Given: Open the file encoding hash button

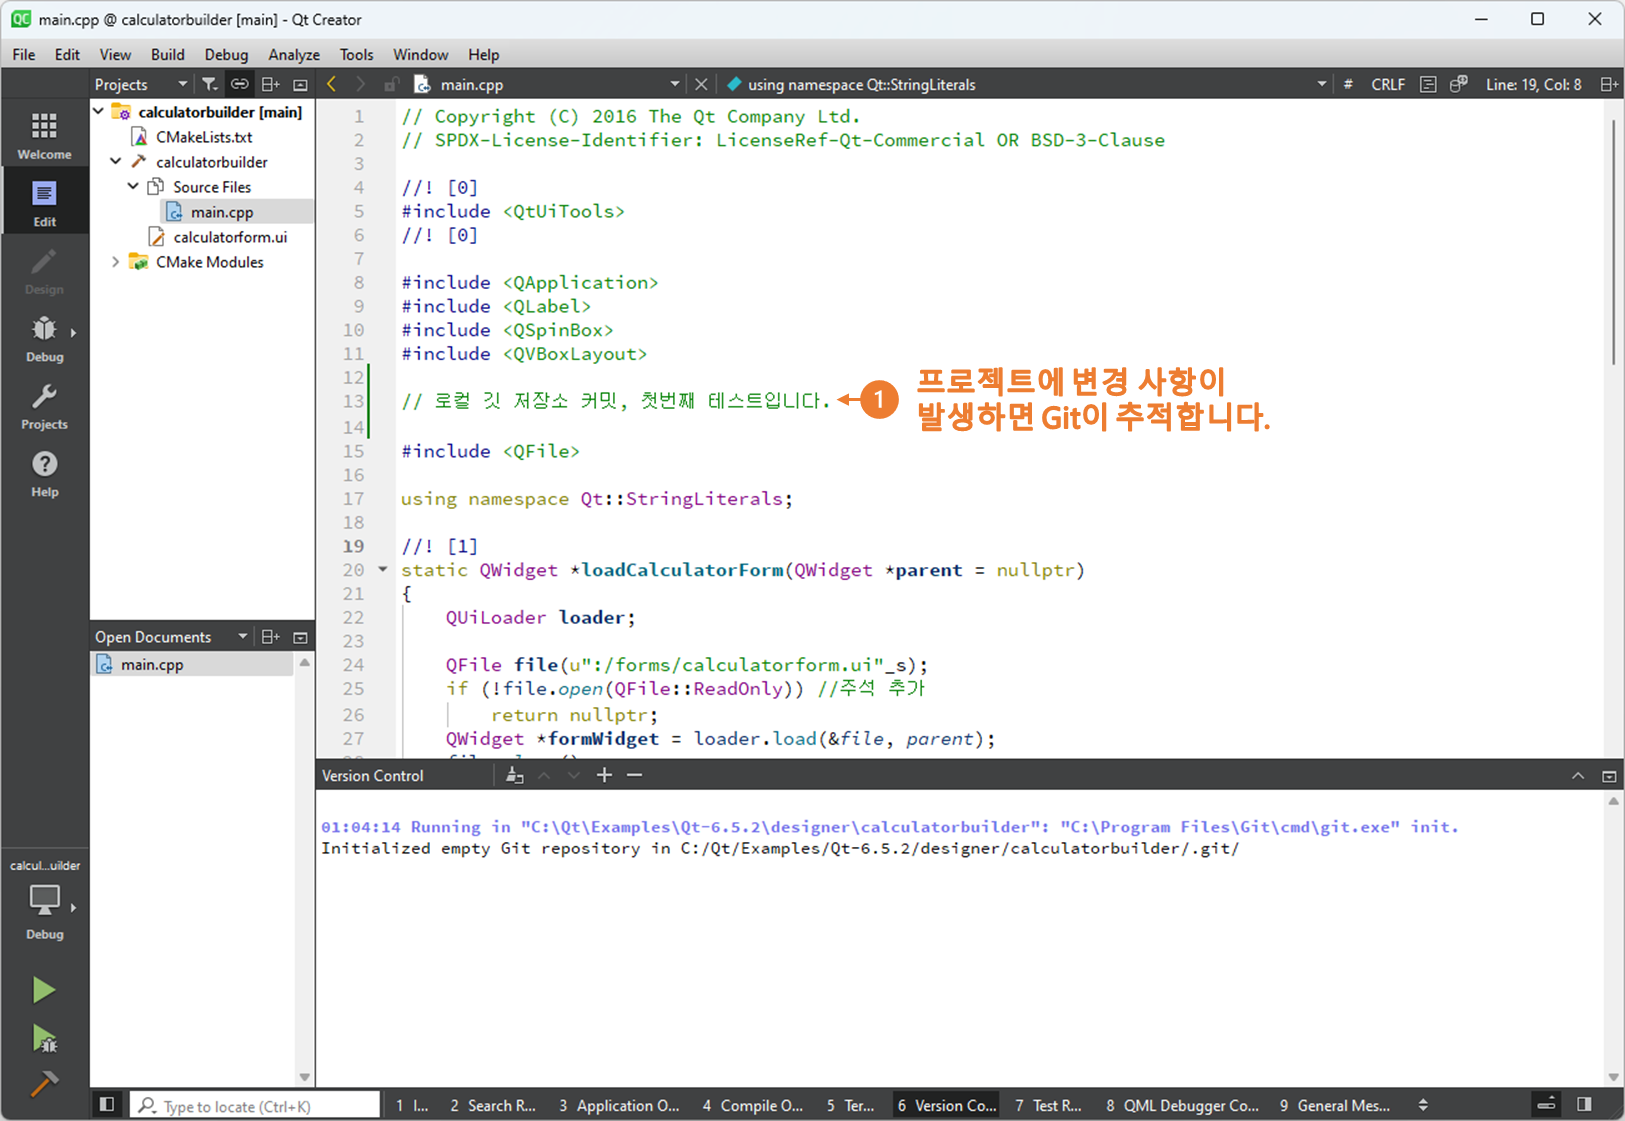Looking at the screenshot, I should pos(1348,84).
